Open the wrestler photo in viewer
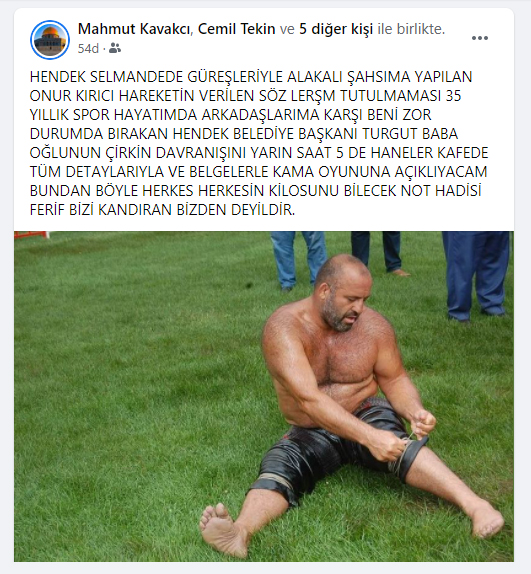Image resolution: width=531 pixels, height=574 pixels. 264,396
